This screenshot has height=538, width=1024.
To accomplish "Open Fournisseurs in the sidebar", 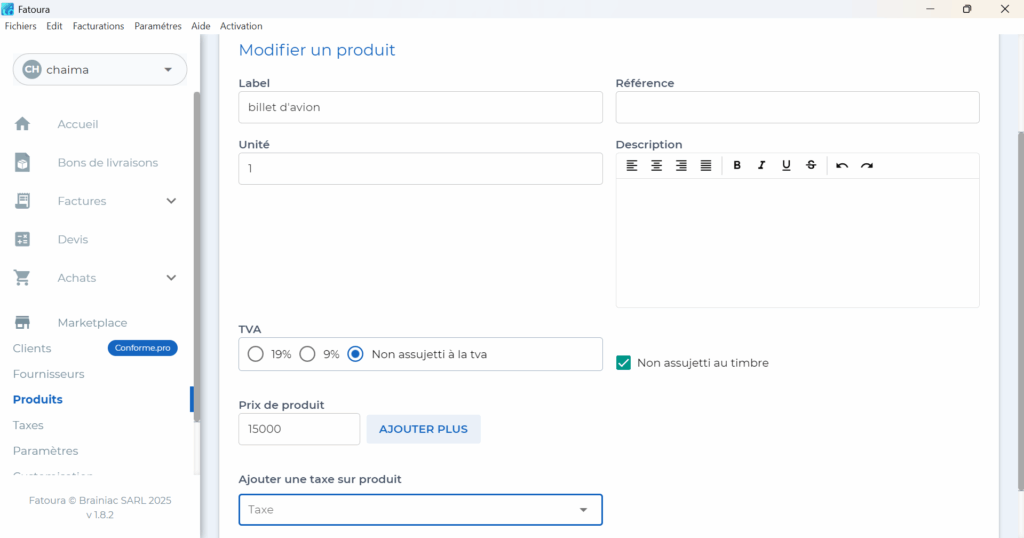I will tap(48, 374).
